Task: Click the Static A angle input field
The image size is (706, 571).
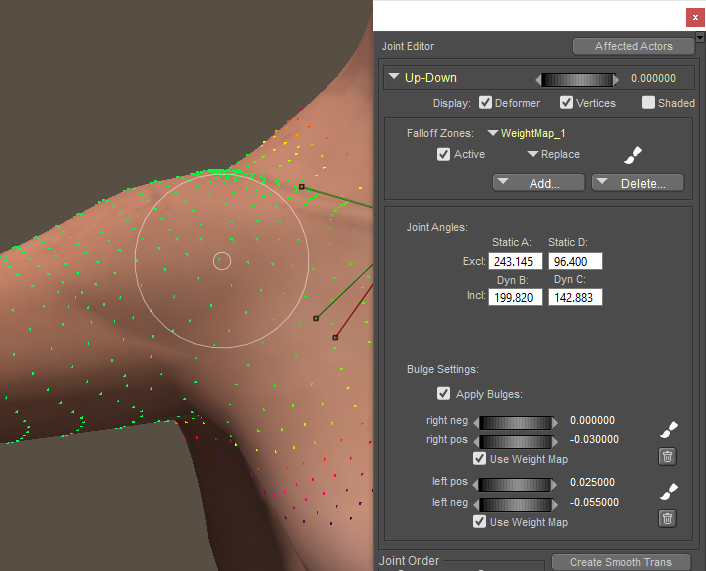Action: [x=515, y=261]
